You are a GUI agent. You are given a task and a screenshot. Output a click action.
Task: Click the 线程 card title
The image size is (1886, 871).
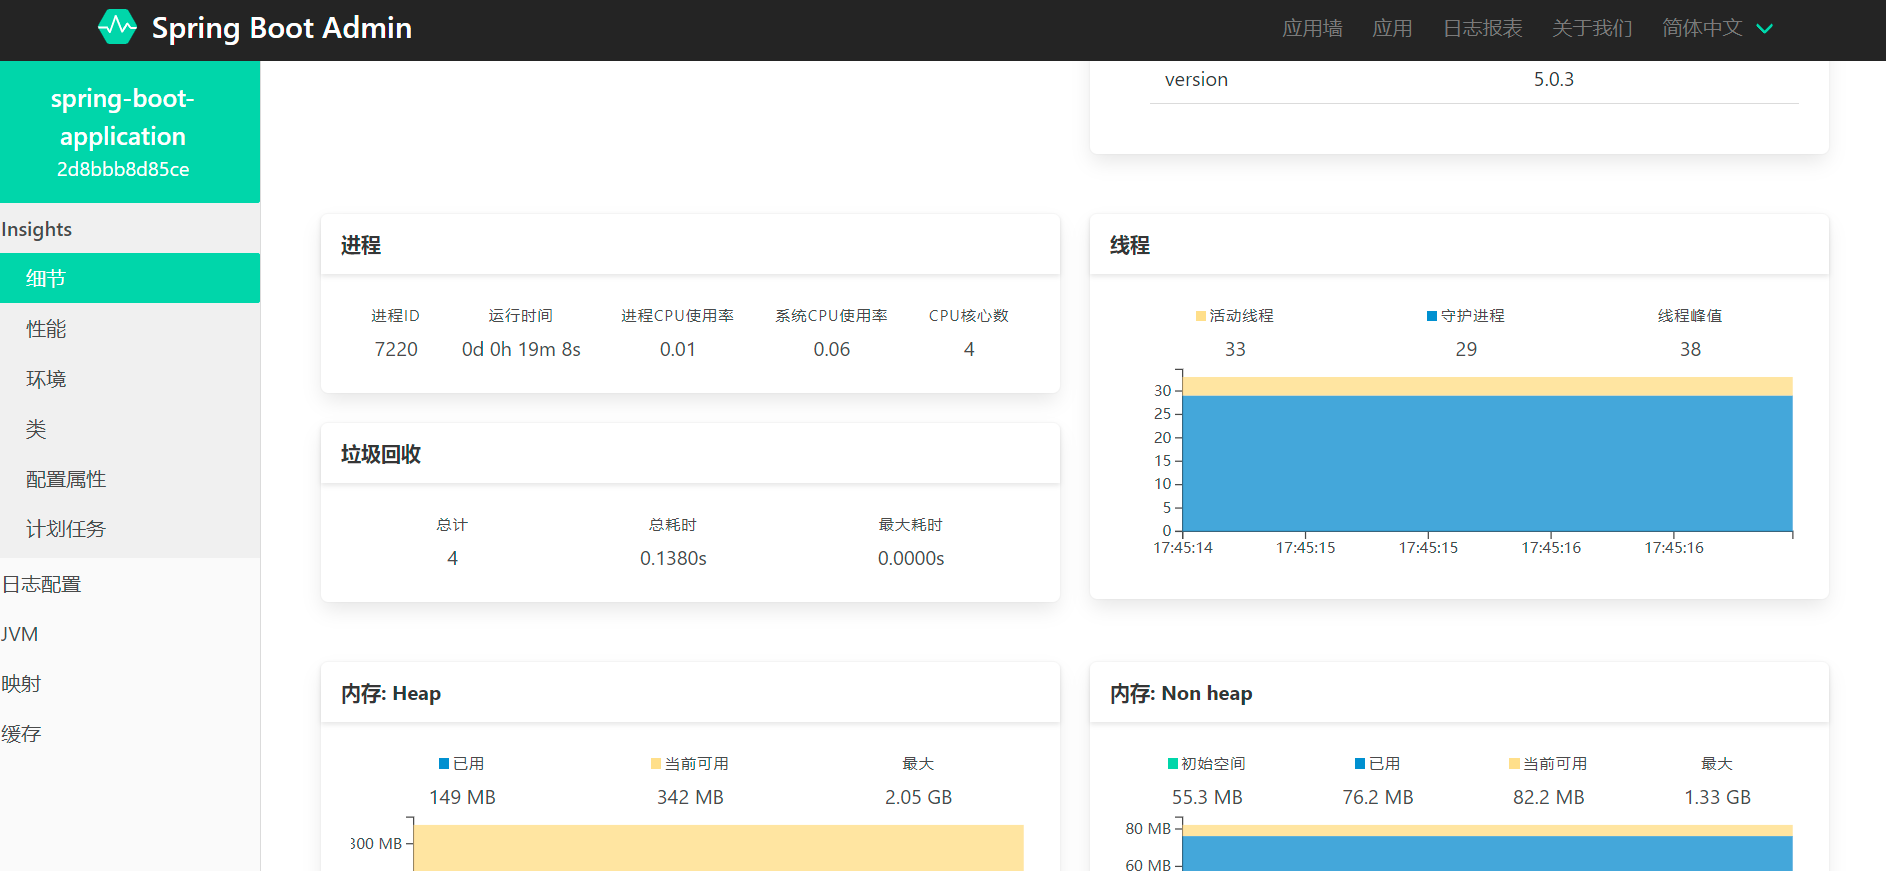[x=1130, y=245]
